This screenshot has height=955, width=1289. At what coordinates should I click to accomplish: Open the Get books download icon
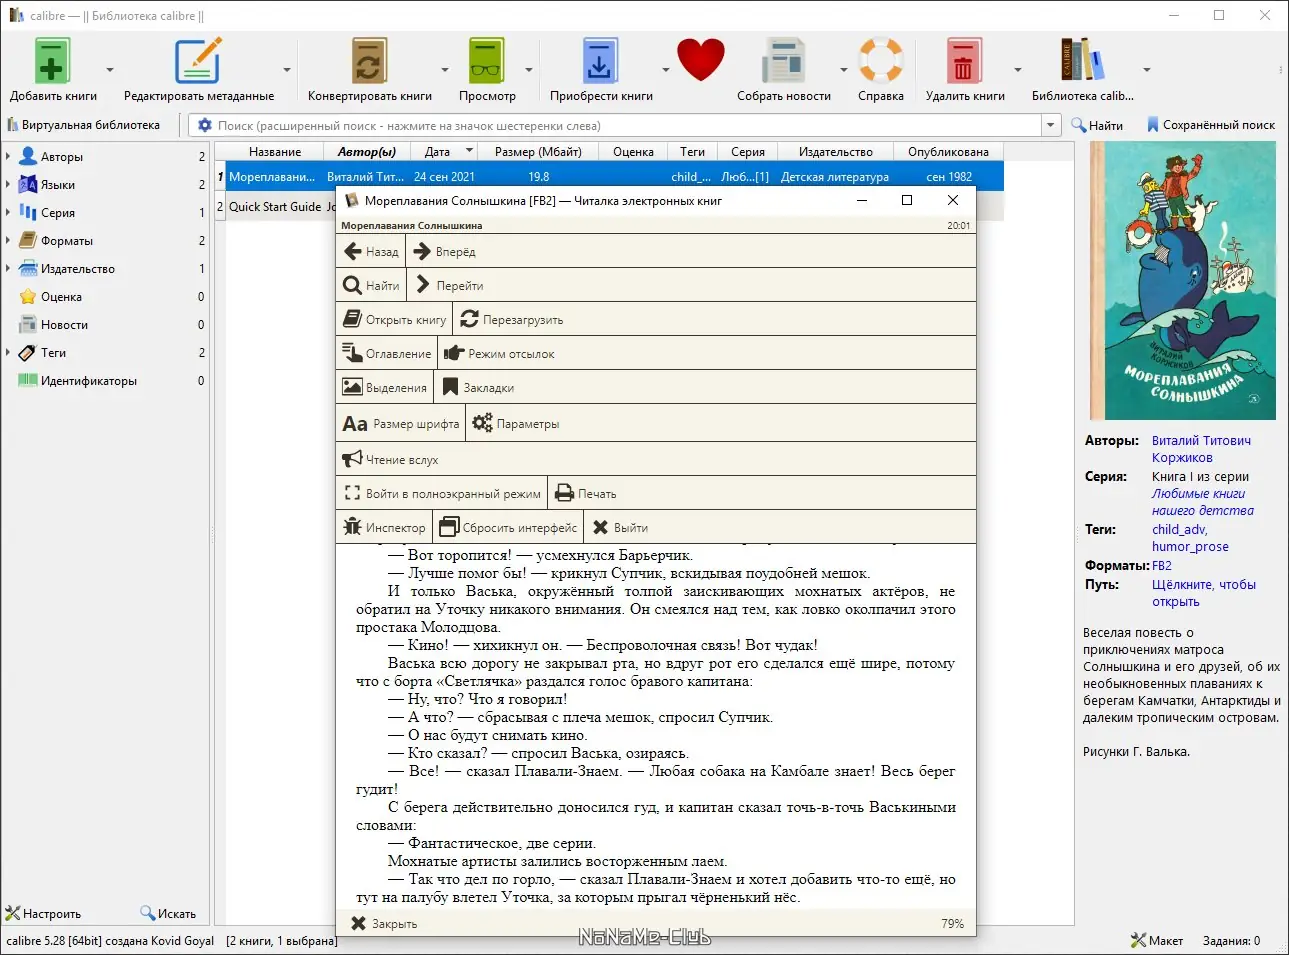point(600,61)
